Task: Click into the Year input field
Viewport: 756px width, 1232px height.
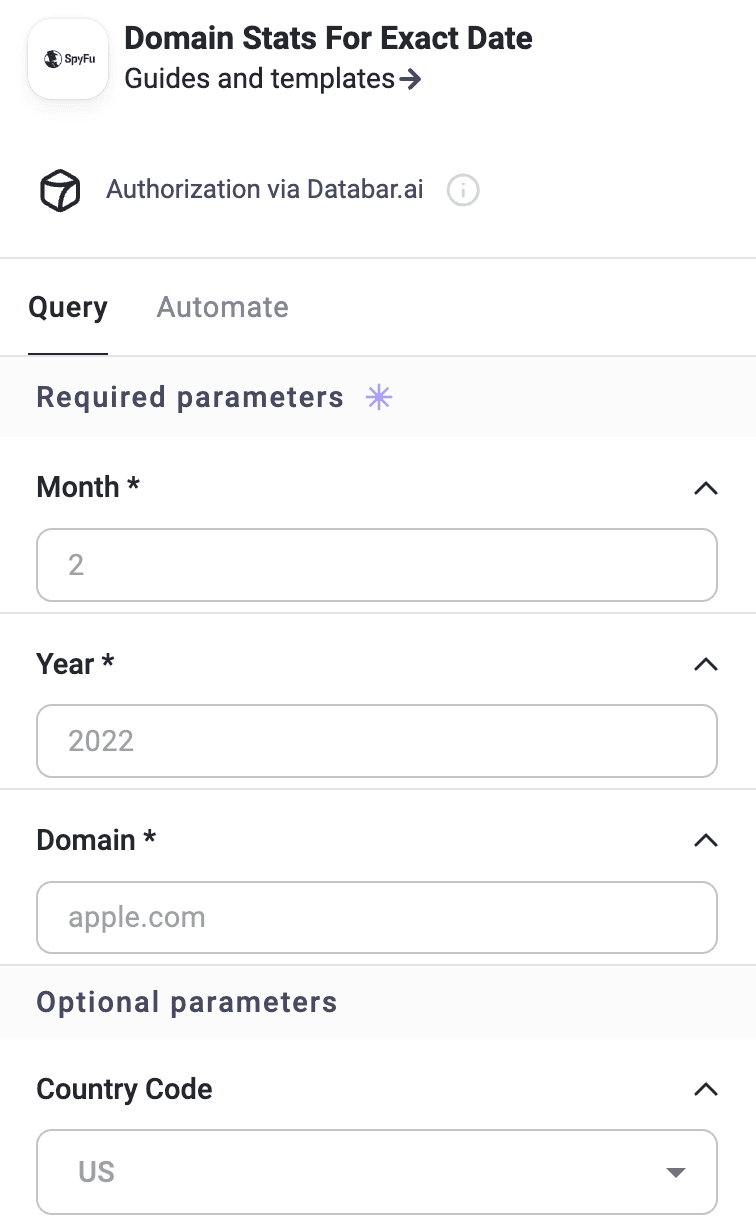Action: click(x=377, y=741)
